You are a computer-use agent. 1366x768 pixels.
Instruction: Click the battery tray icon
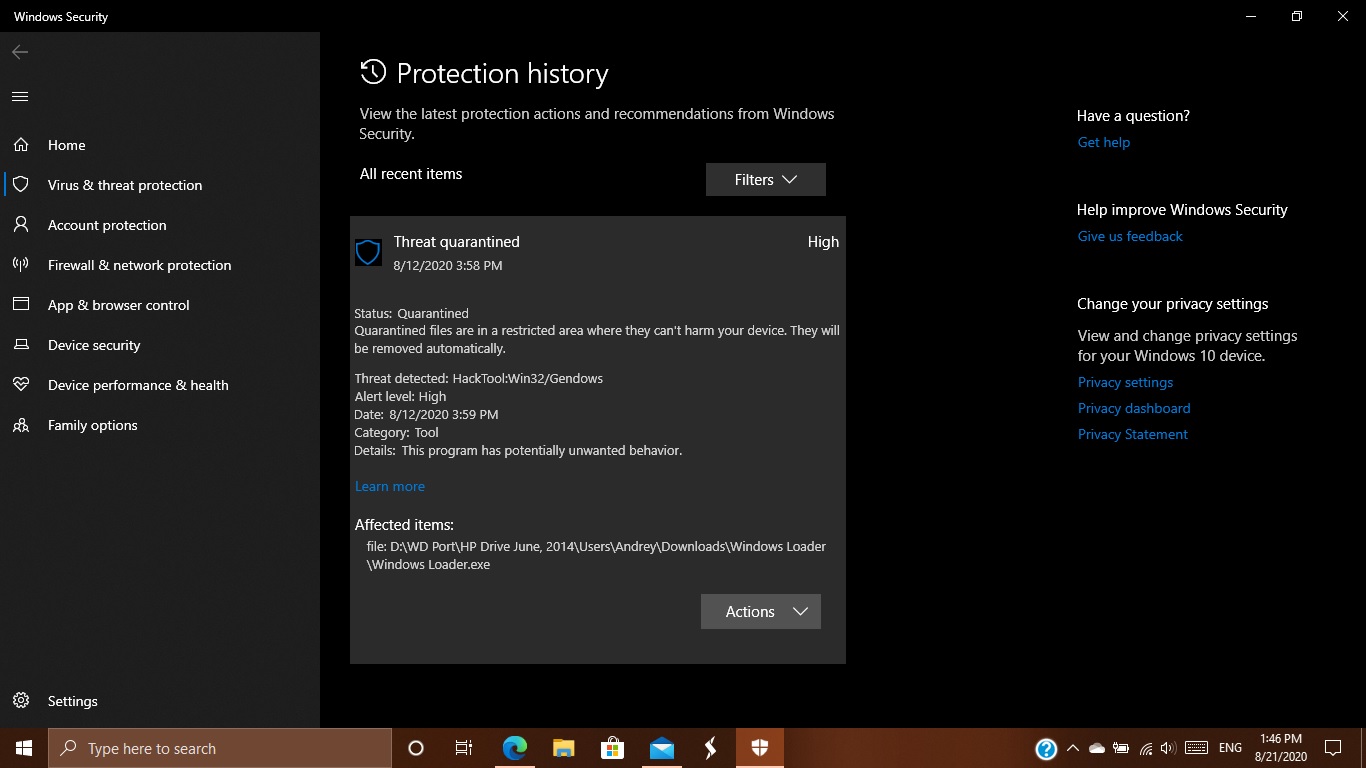(x=1121, y=748)
